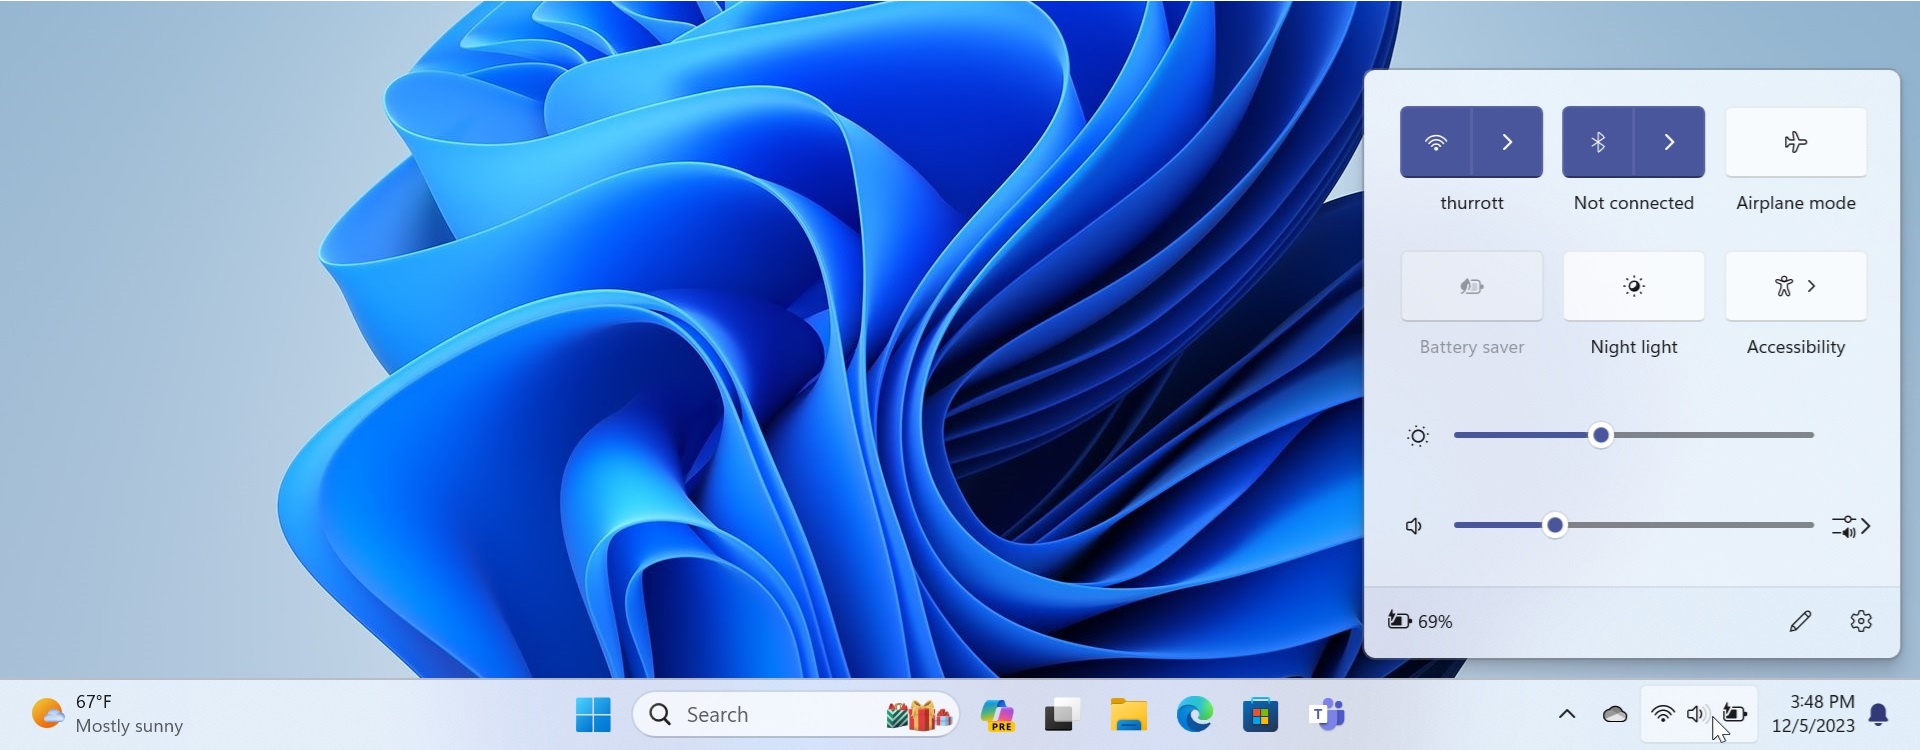The image size is (1920, 750).
Task: Expand Bluetooth devices list chevron
Action: 1669,142
